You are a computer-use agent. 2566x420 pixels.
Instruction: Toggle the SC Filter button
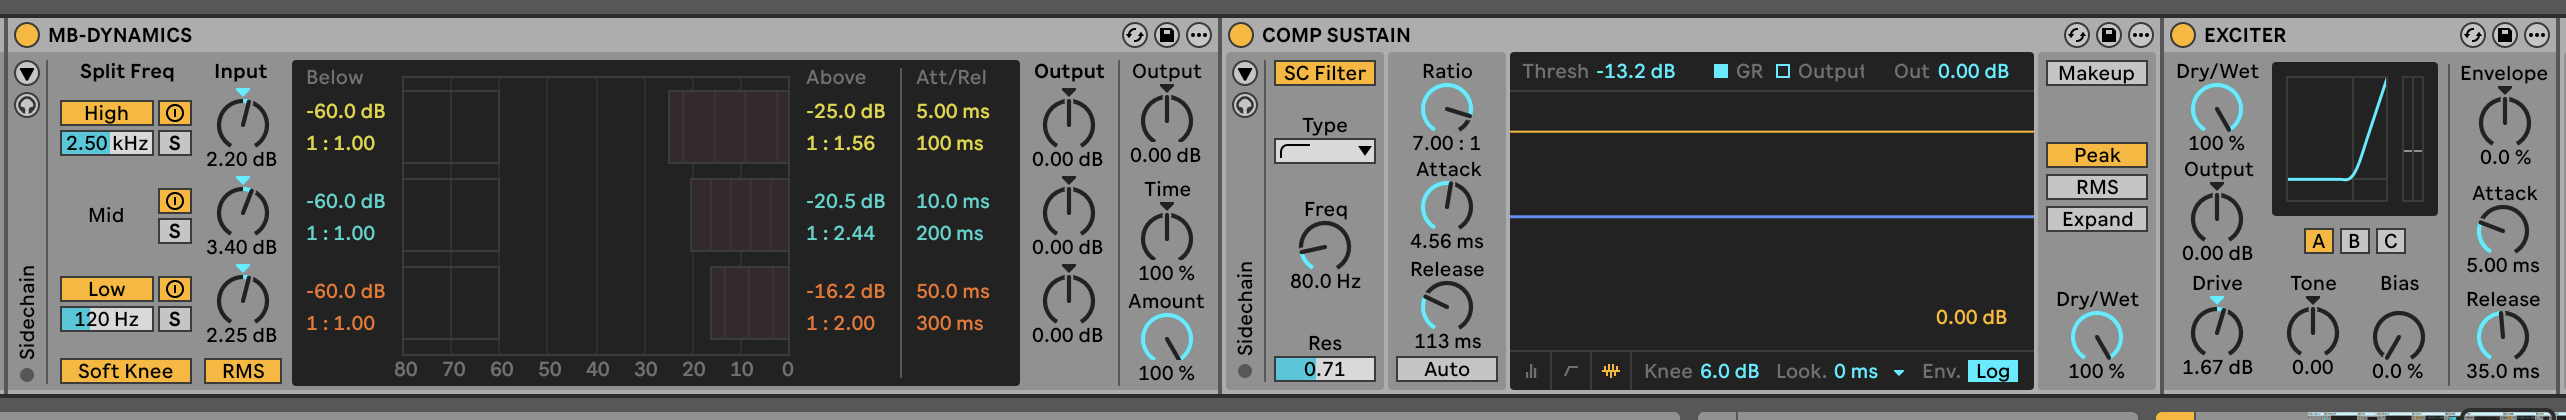pos(1325,73)
